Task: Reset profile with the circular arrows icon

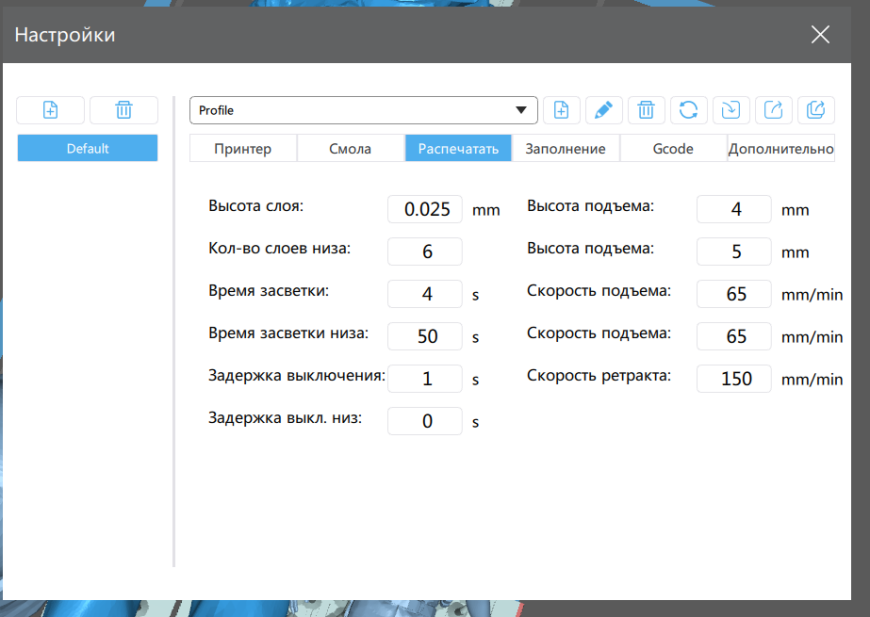Action: point(689,110)
